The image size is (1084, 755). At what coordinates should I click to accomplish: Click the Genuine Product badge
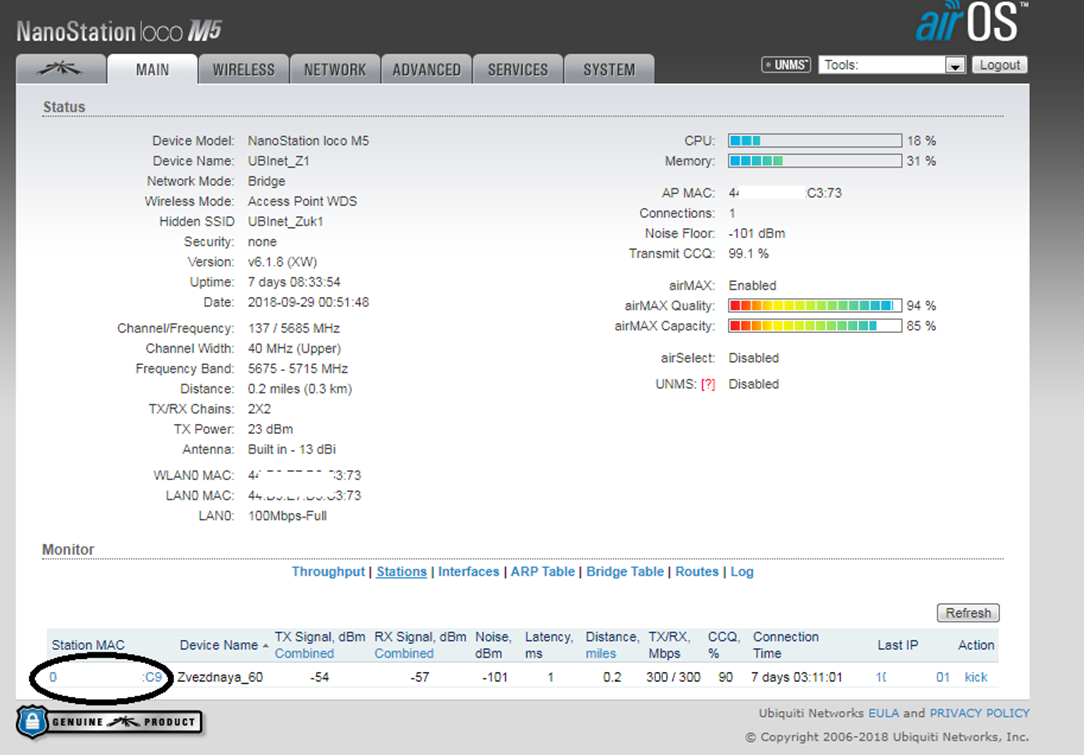click(x=108, y=721)
